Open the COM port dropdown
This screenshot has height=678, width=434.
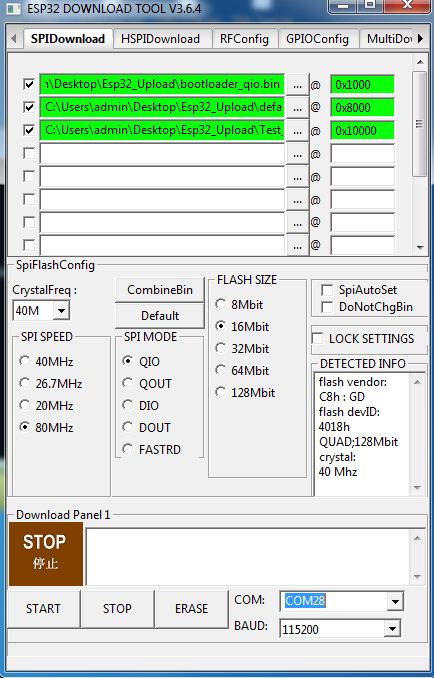(395, 601)
